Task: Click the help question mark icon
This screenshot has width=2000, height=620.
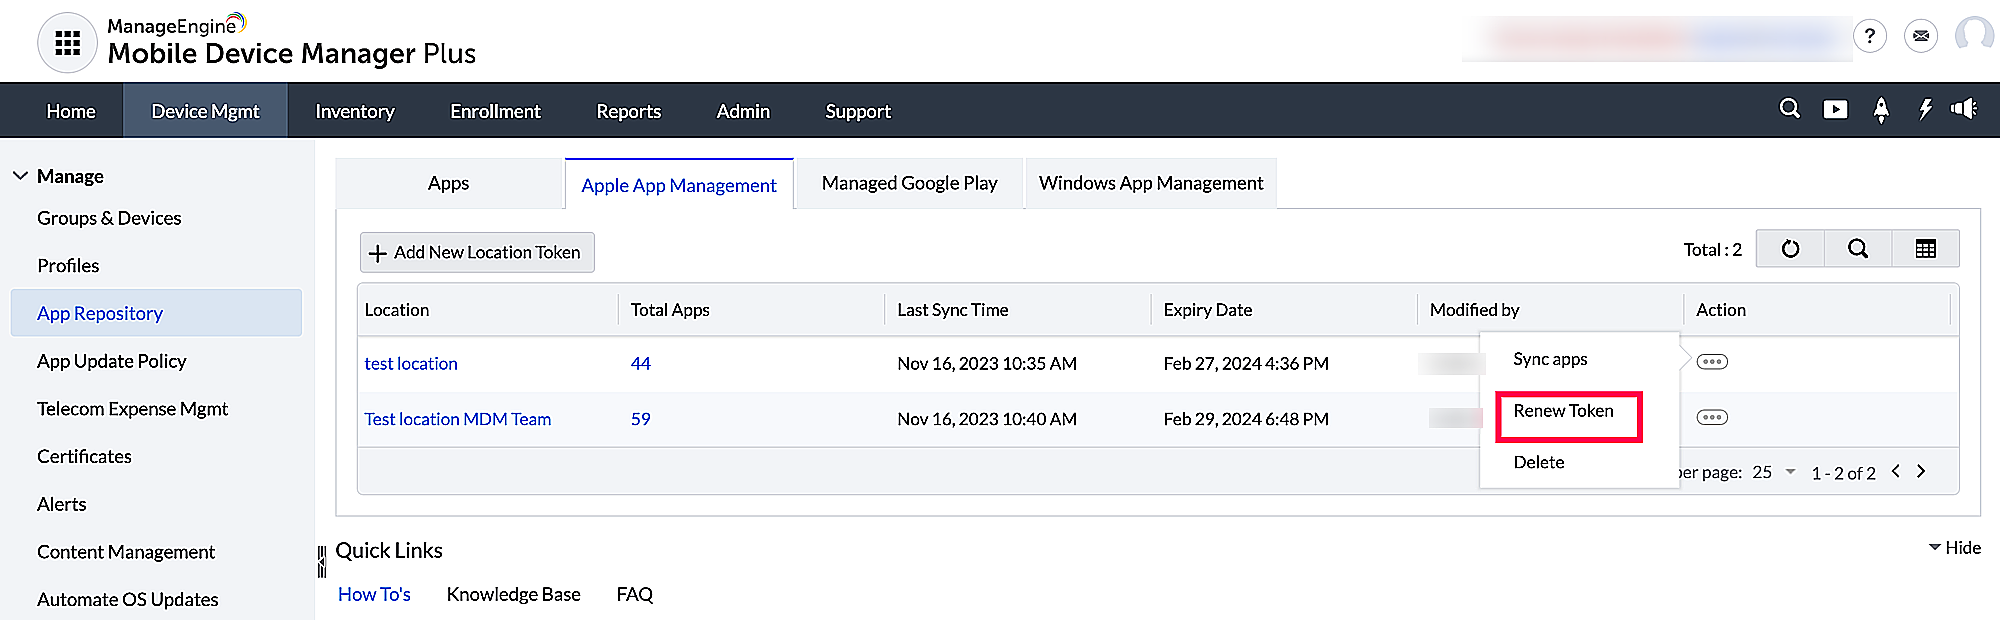Action: 1869,36
